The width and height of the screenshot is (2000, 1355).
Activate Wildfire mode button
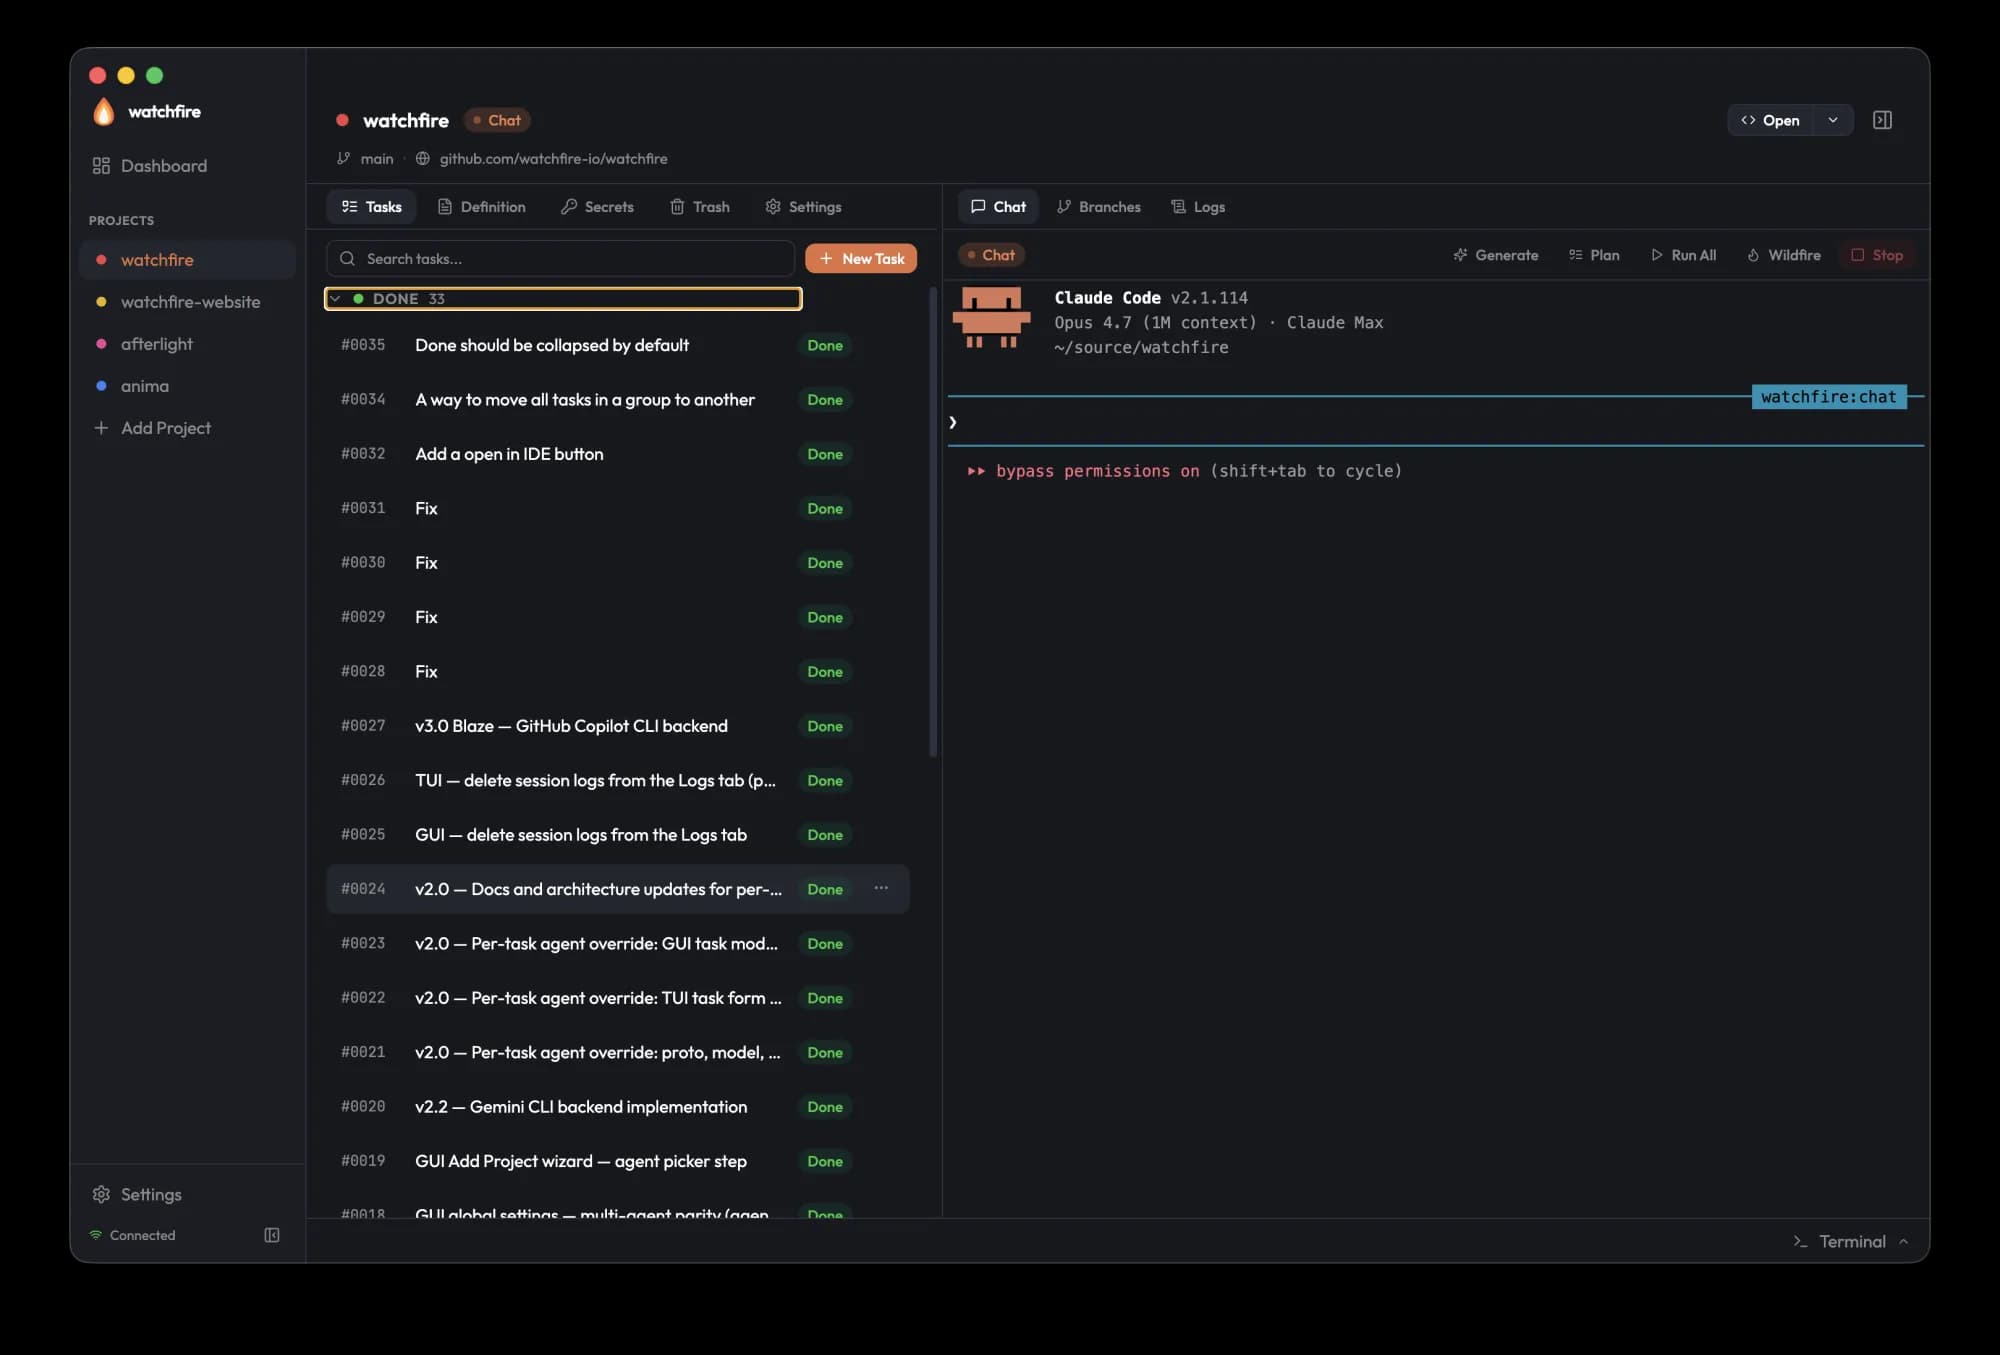click(x=1784, y=255)
